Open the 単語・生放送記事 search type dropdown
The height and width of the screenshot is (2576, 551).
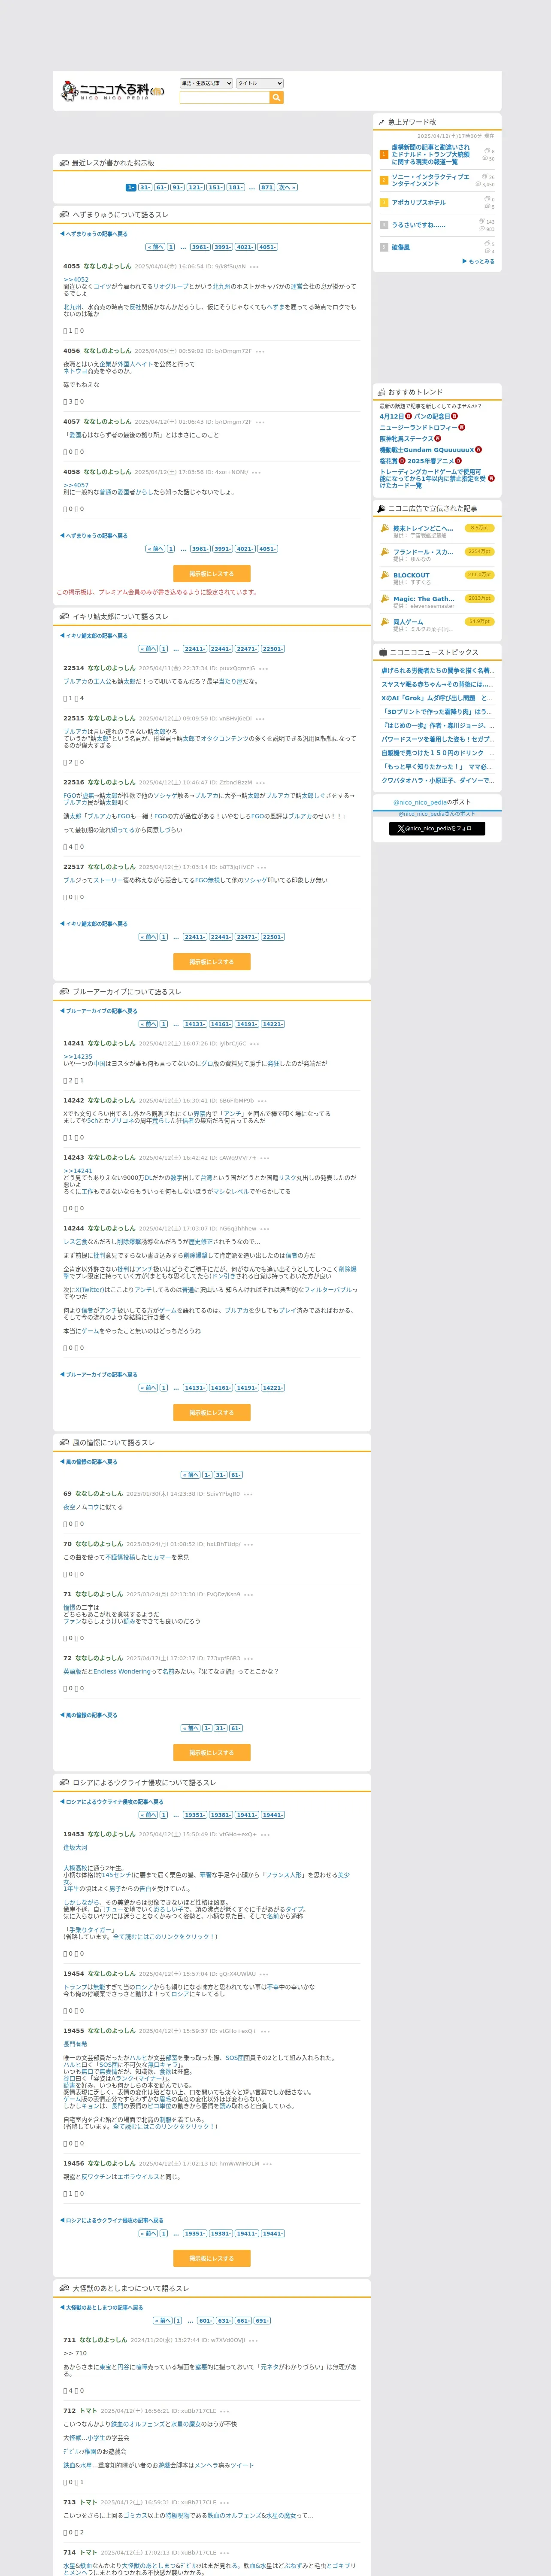point(206,83)
